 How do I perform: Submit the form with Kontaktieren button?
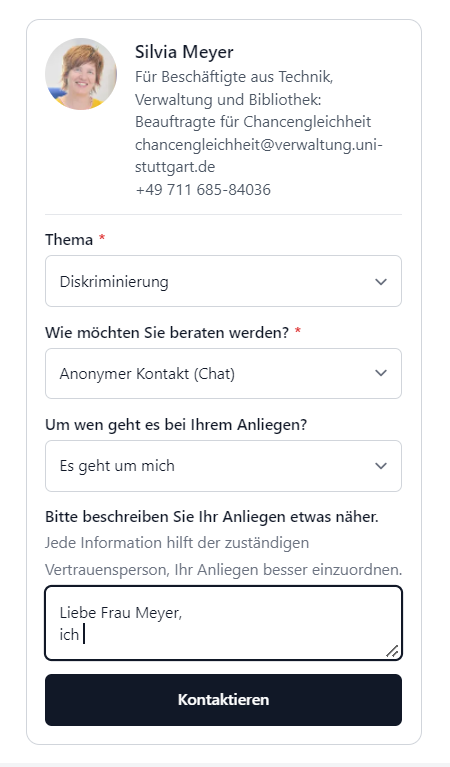click(224, 699)
